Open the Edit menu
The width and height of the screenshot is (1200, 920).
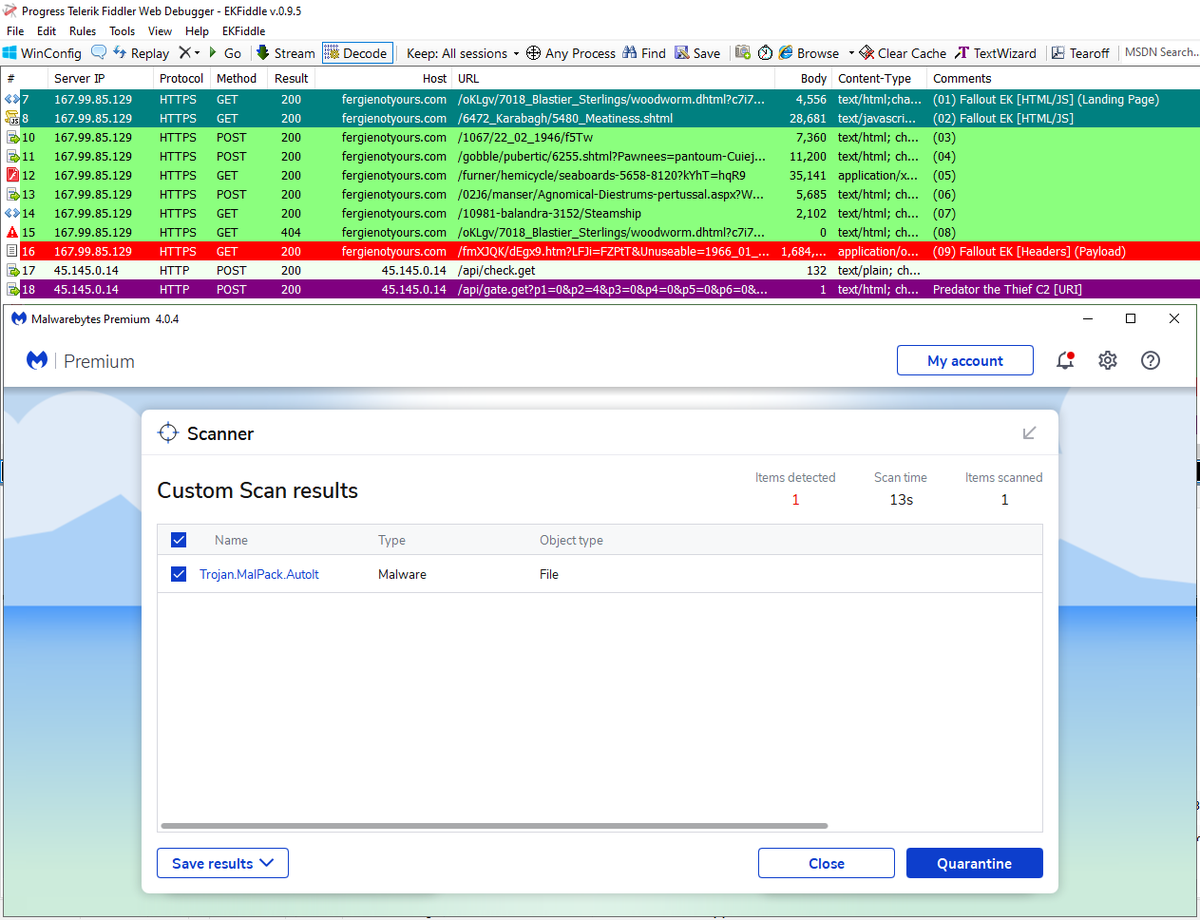[46, 31]
